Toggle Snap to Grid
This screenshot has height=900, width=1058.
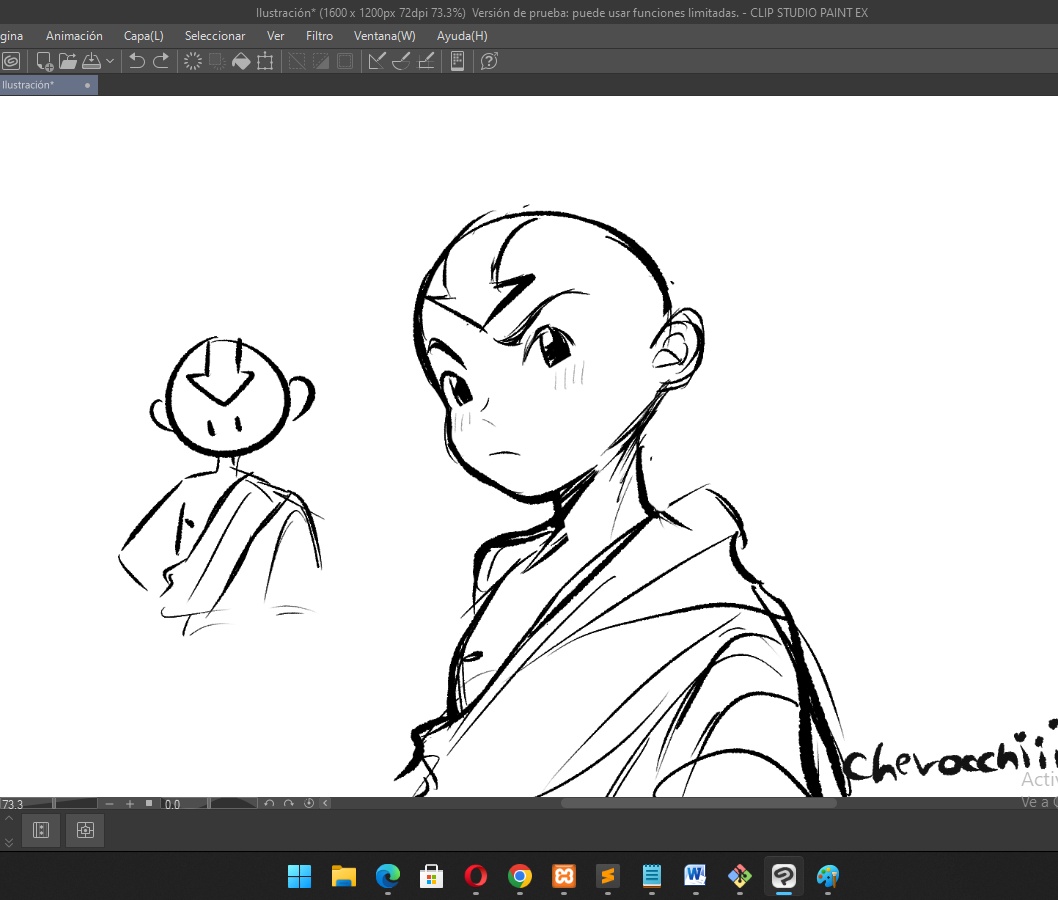[426, 61]
